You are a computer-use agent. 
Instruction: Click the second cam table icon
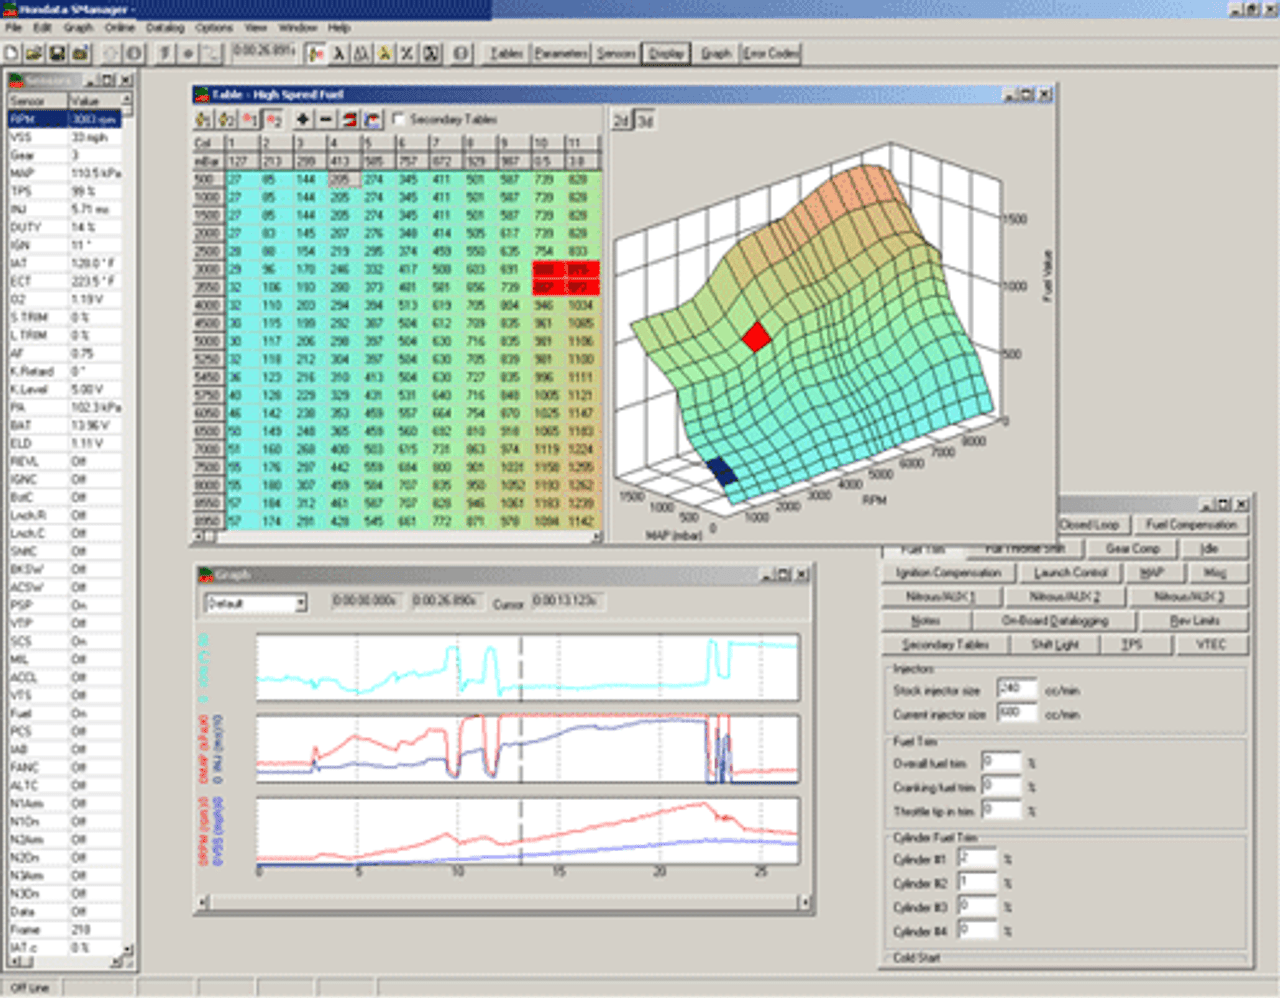(226, 120)
